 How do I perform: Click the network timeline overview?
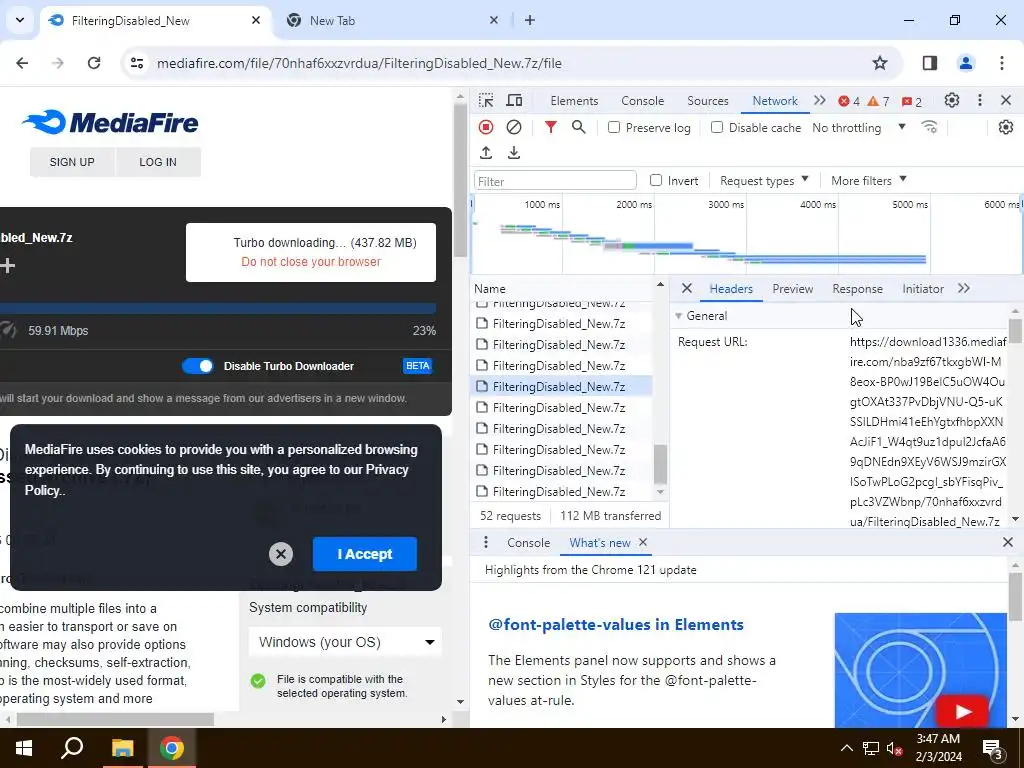tap(746, 234)
